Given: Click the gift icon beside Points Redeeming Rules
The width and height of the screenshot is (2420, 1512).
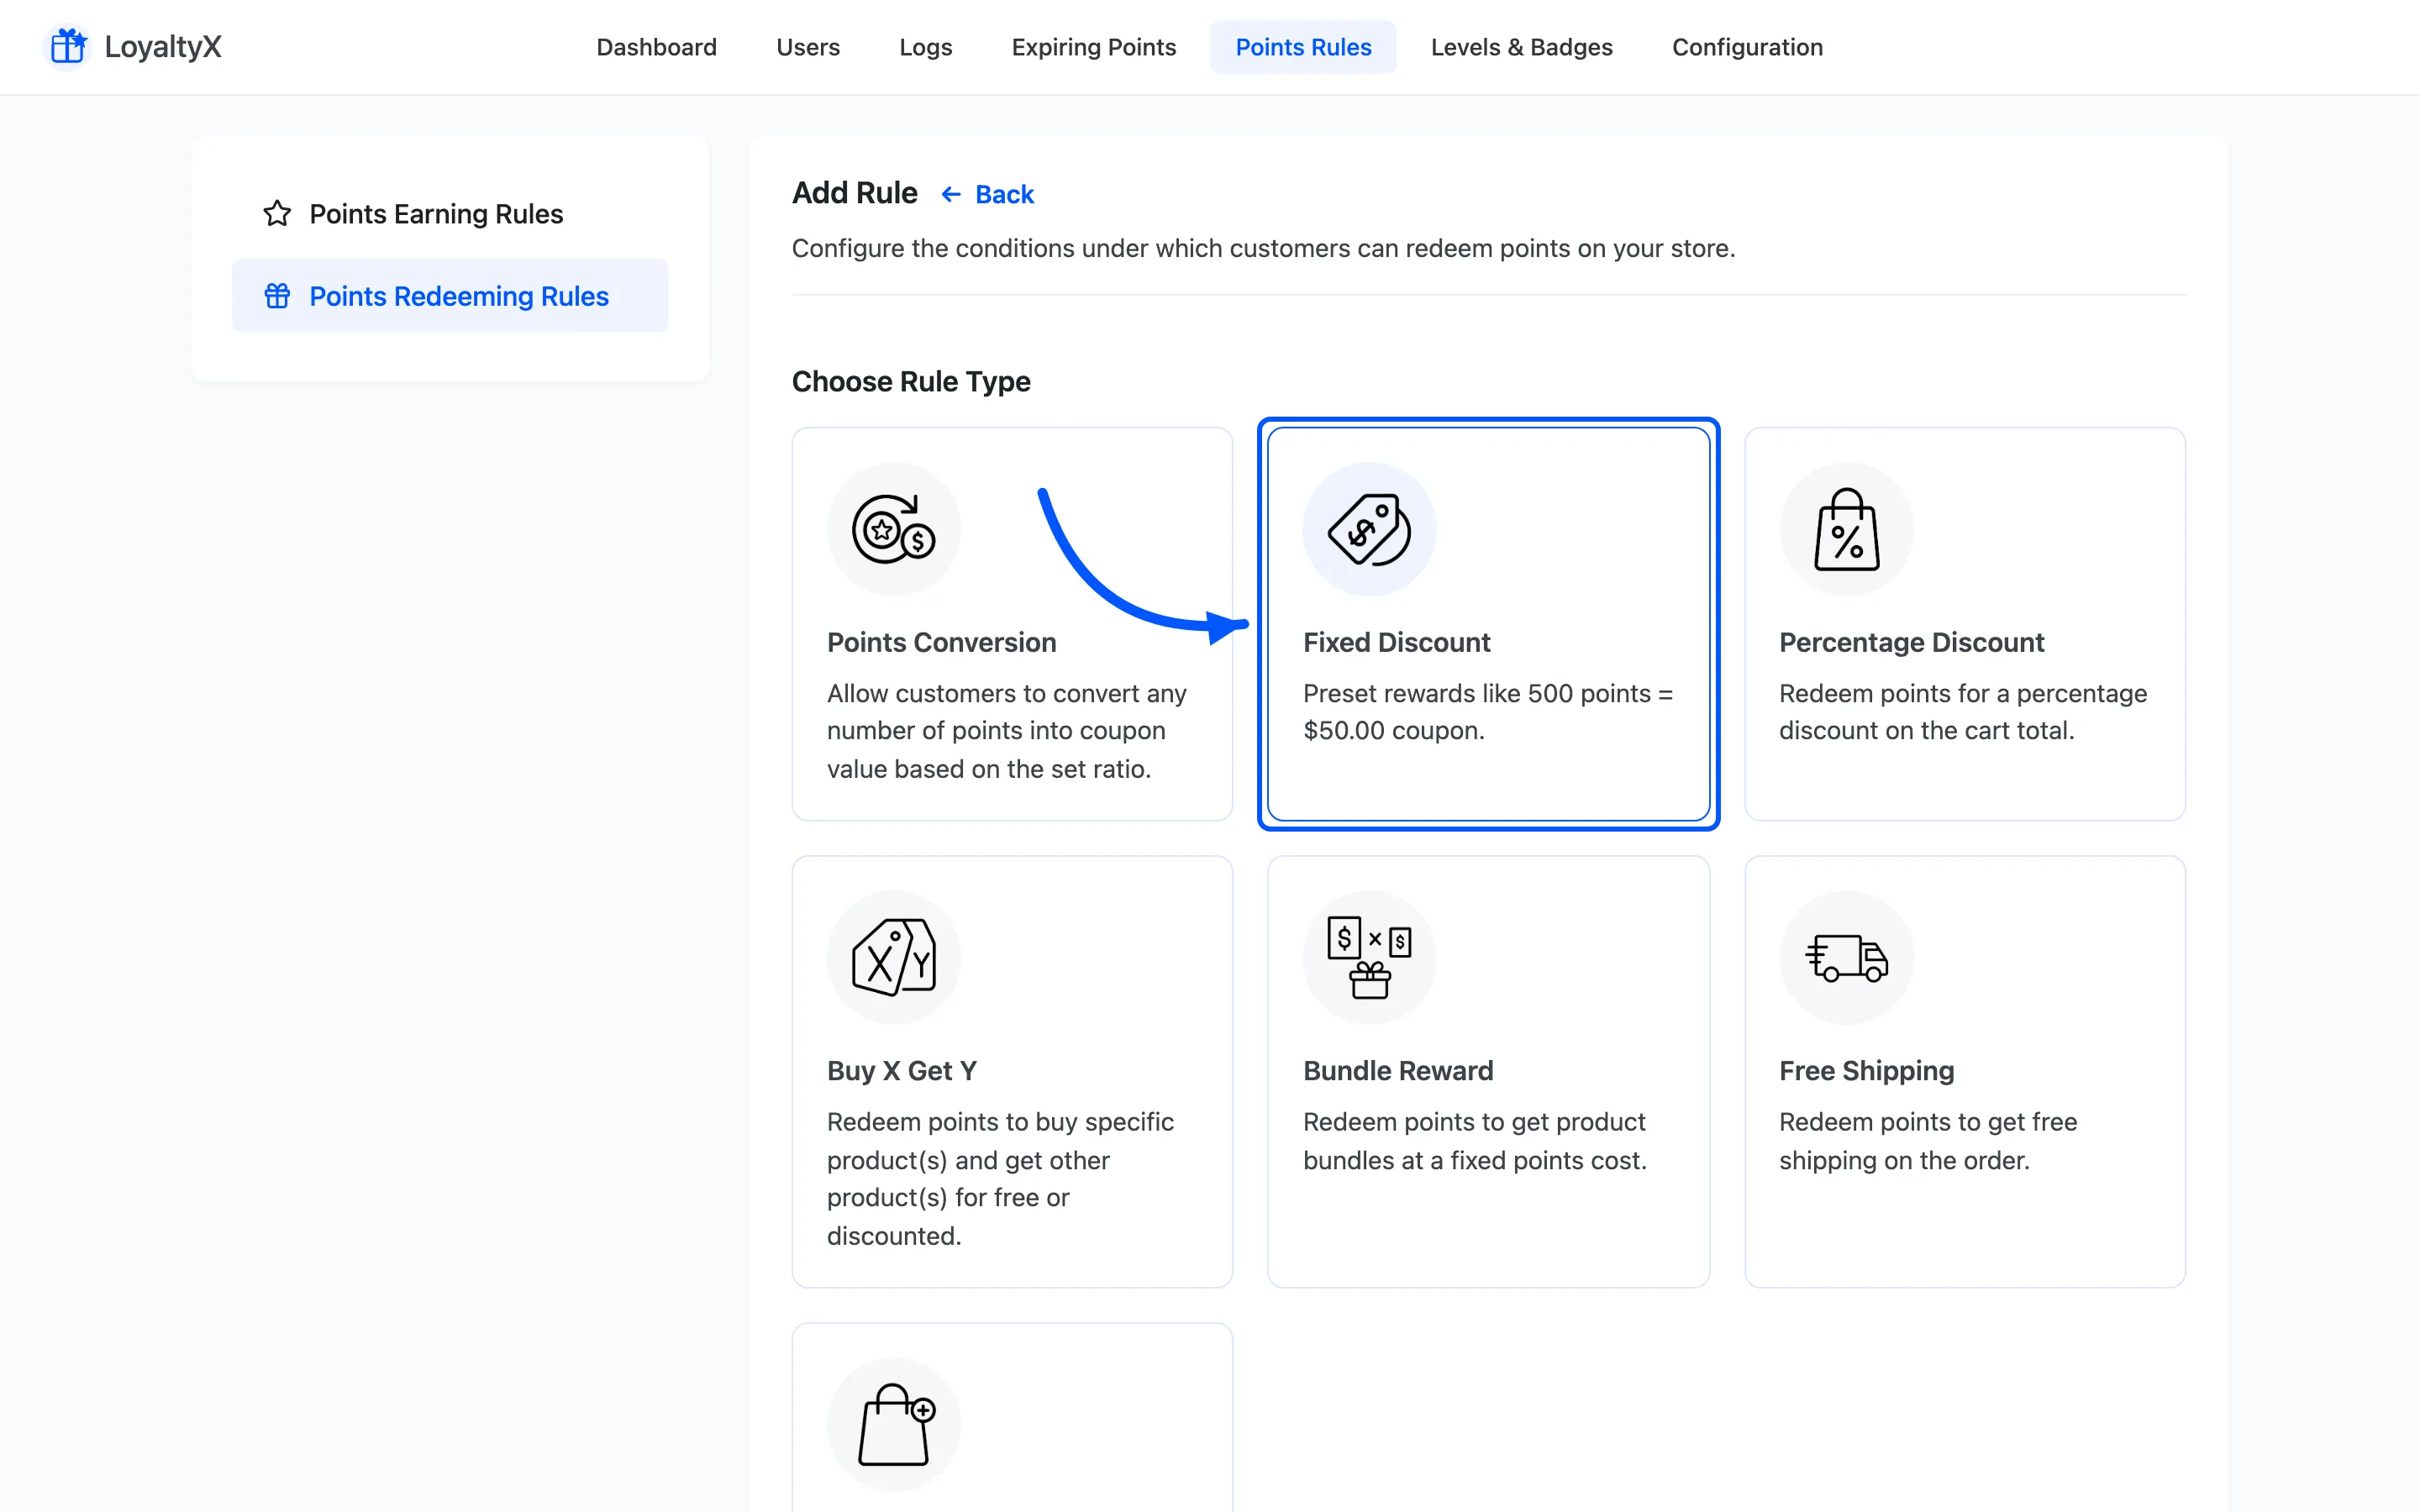Looking at the screenshot, I should (277, 296).
